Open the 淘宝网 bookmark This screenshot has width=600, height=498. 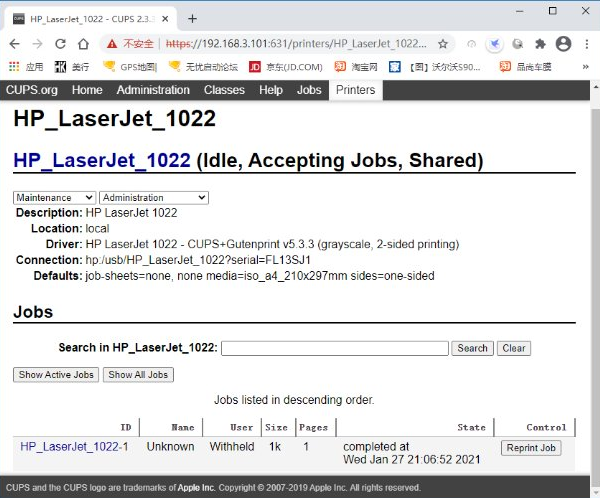click(356, 67)
